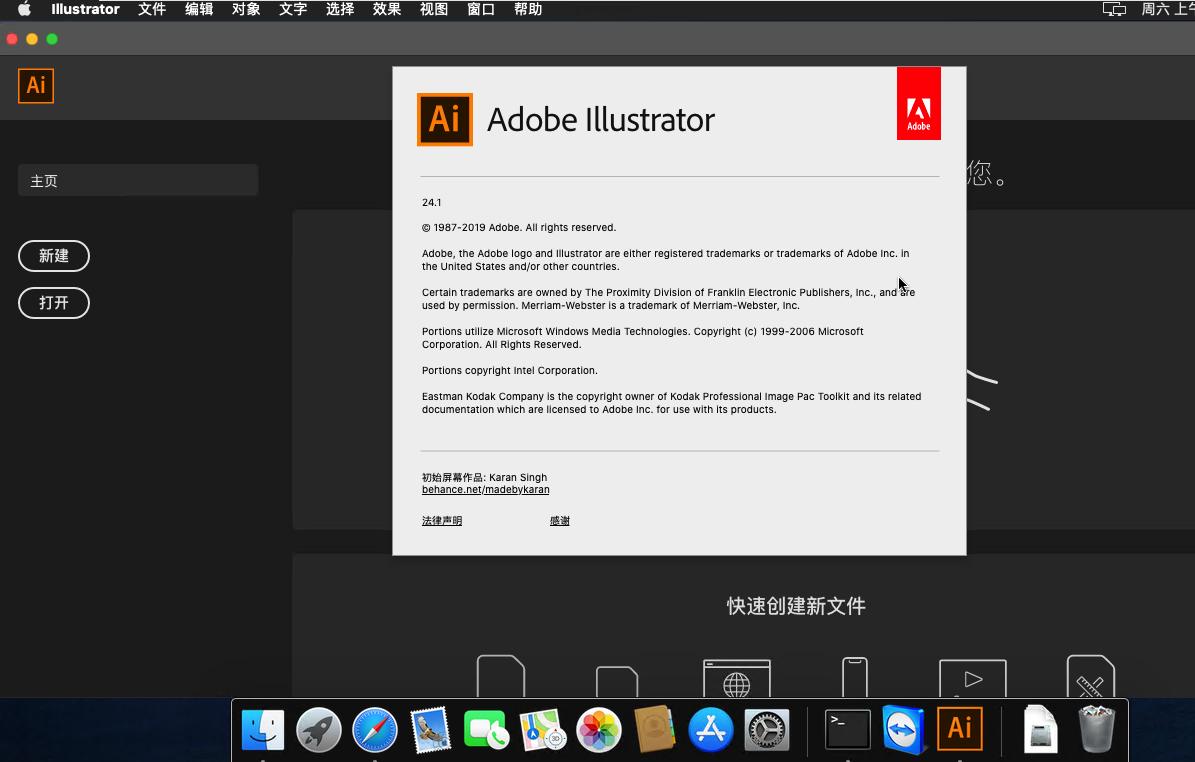
Task: Select the 主页 tab in sidebar
Action: pyautogui.click(x=138, y=181)
